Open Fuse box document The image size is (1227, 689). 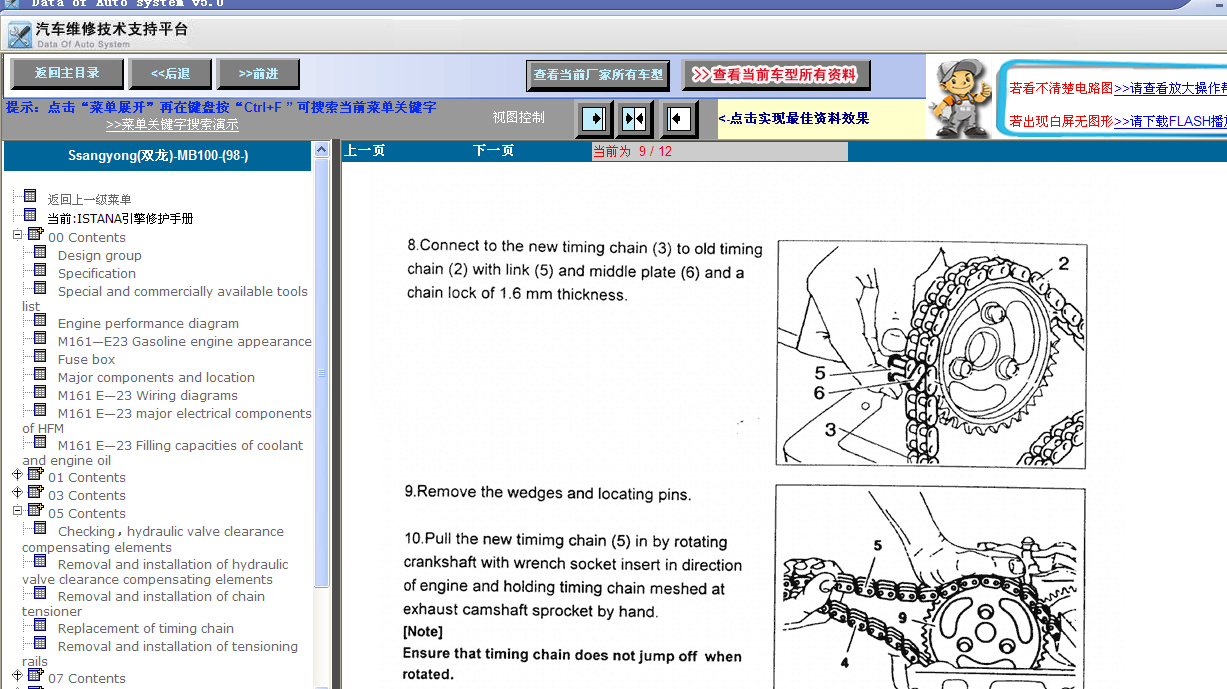pos(86,359)
